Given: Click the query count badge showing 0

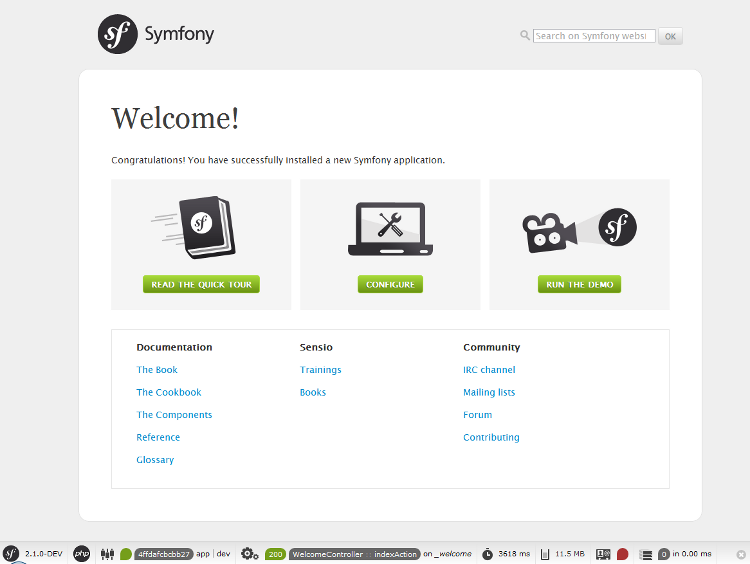Looking at the screenshot, I should (663, 554).
